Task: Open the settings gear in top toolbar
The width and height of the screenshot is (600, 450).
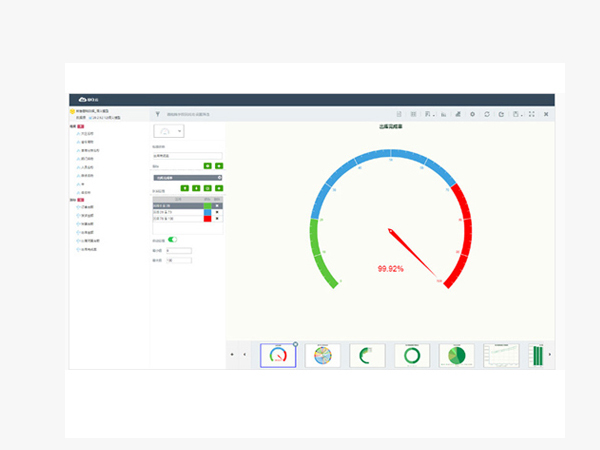Action: click(473, 114)
